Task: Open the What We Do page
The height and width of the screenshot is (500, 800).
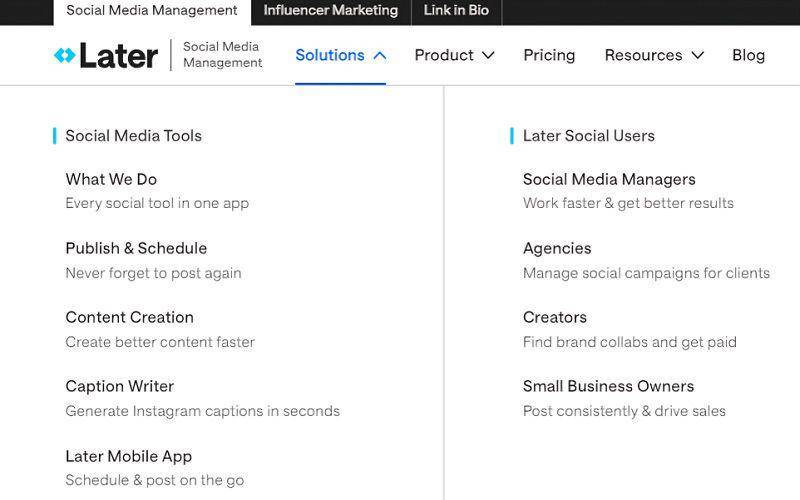Action: (x=111, y=179)
